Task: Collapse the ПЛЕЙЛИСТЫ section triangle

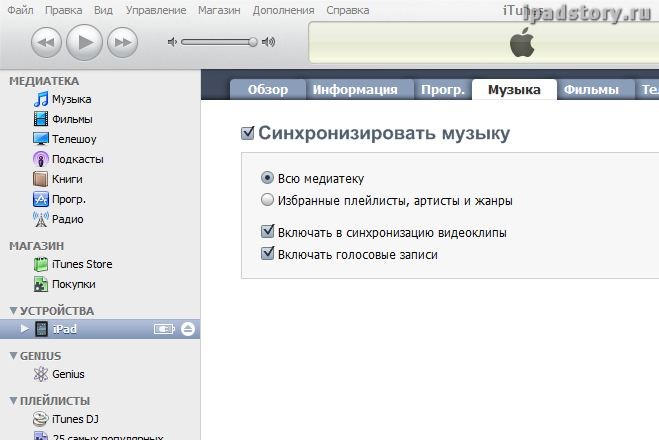Action: coord(13,400)
